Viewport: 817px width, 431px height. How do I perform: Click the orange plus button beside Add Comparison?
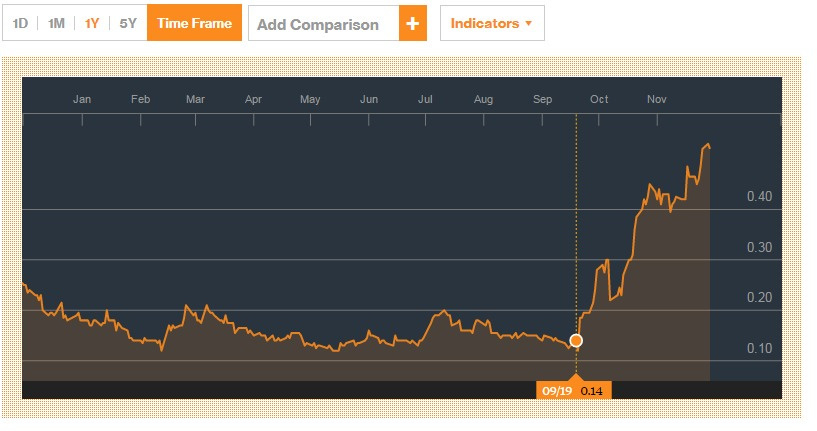click(x=413, y=23)
